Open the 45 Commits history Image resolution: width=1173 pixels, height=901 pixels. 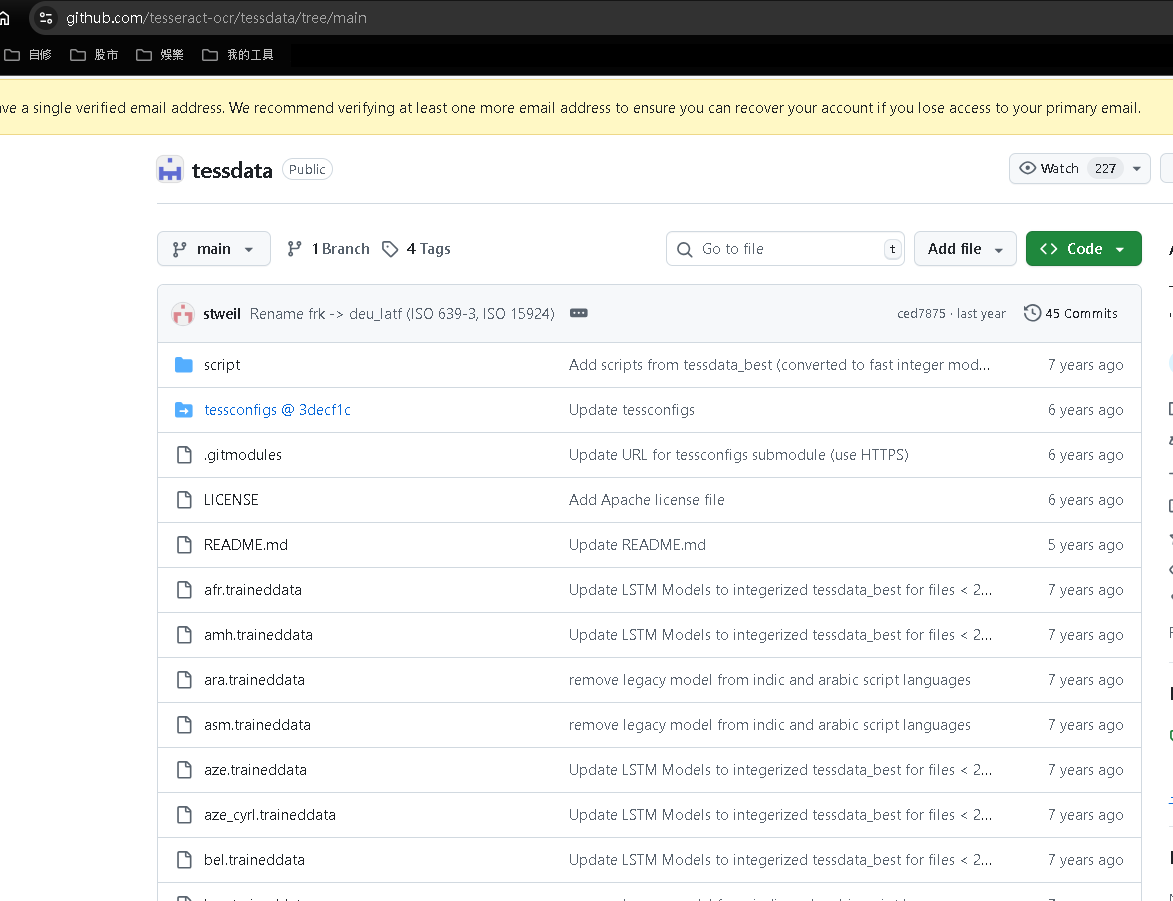(1070, 314)
